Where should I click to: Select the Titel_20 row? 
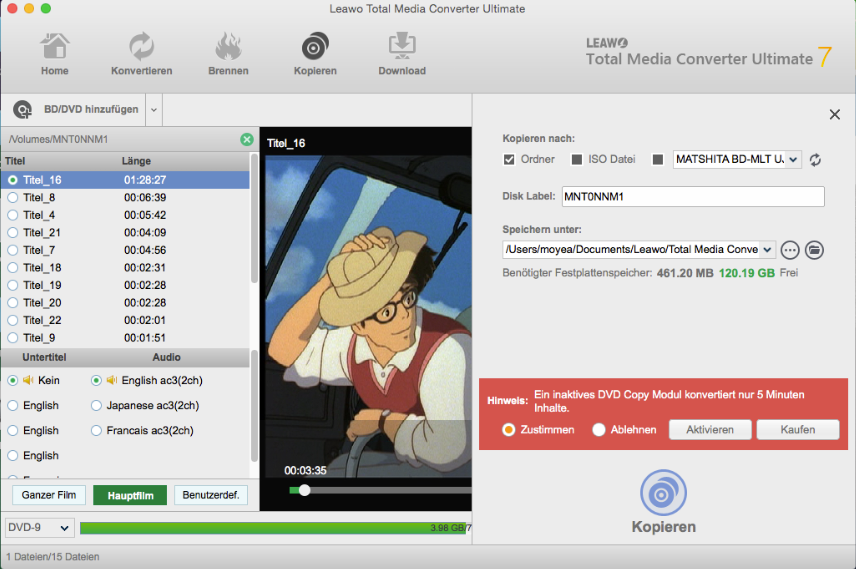tap(126, 302)
